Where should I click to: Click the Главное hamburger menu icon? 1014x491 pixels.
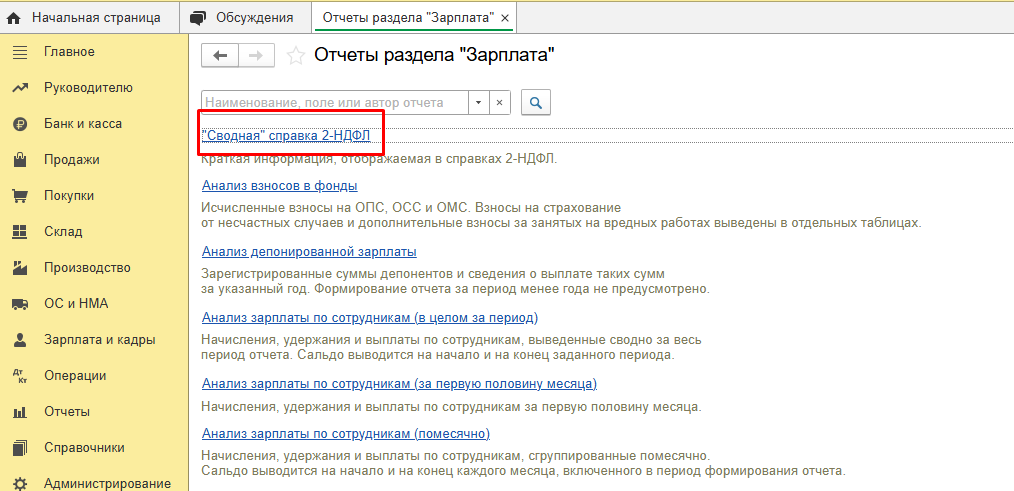[20, 52]
